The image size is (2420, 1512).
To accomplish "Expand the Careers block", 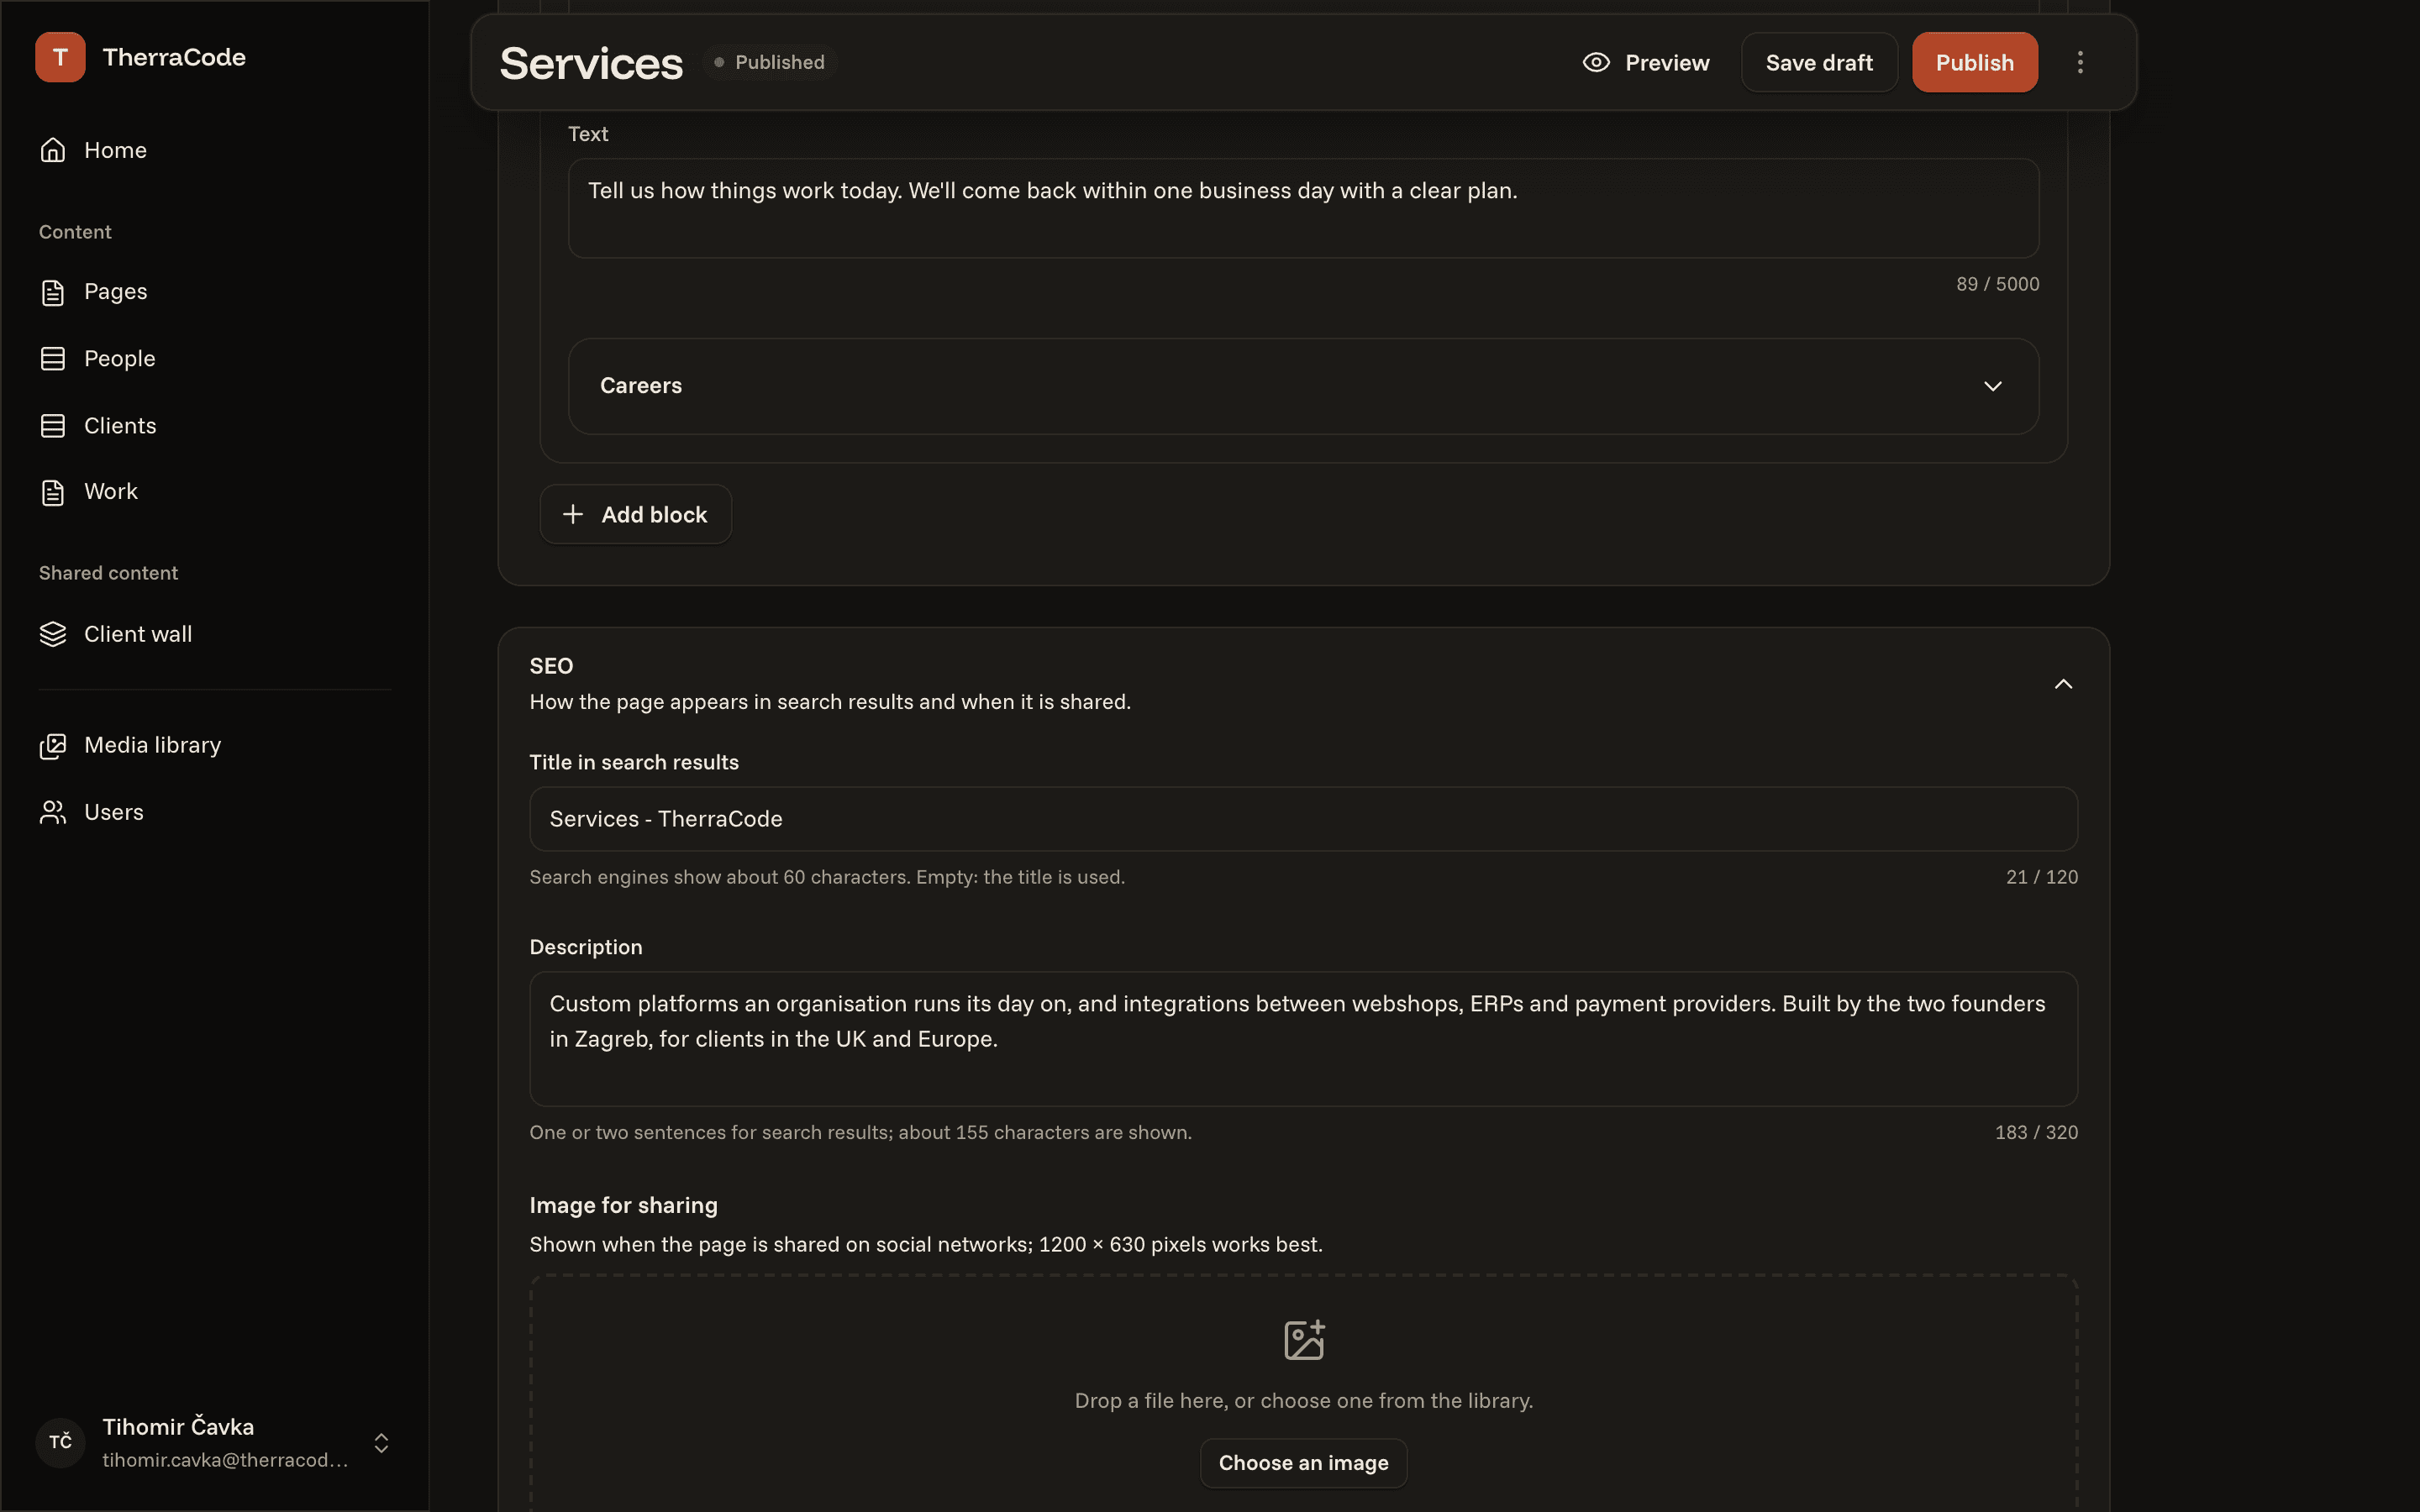I will pyautogui.click(x=1303, y=386).
